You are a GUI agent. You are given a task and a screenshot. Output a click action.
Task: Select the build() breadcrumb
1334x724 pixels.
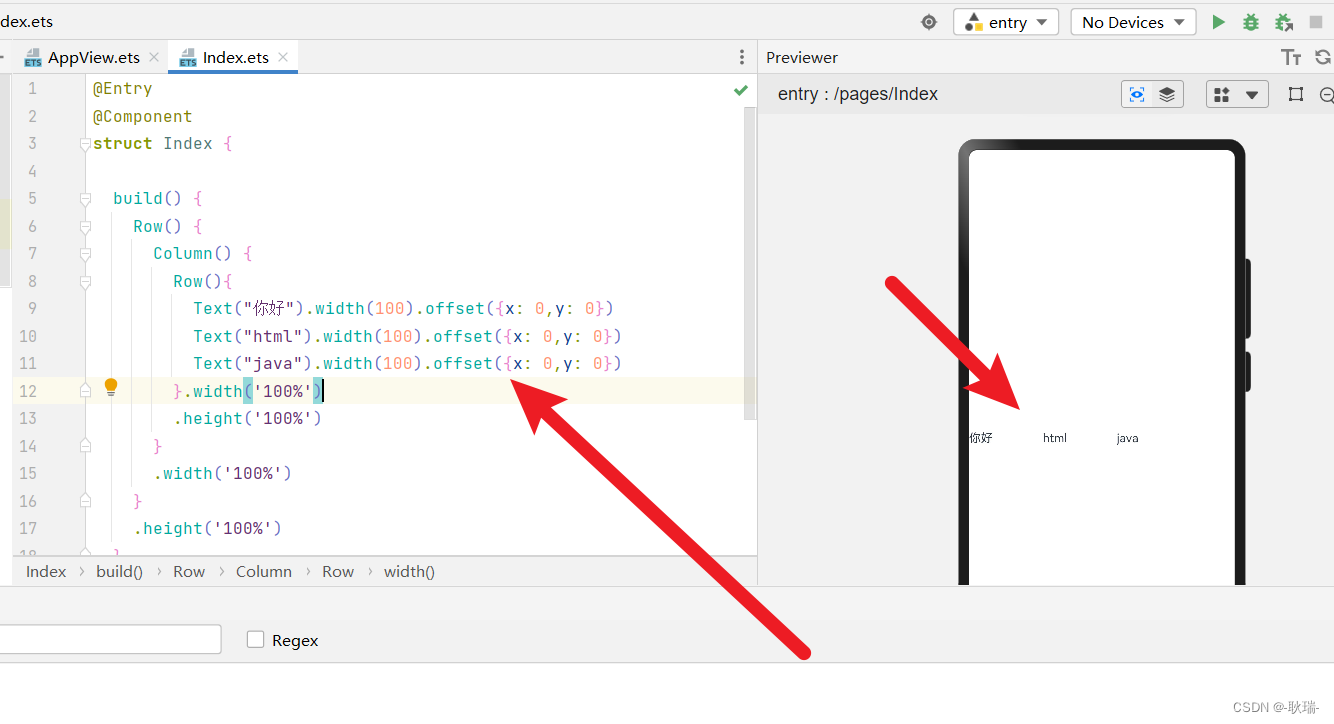(119, 572)
